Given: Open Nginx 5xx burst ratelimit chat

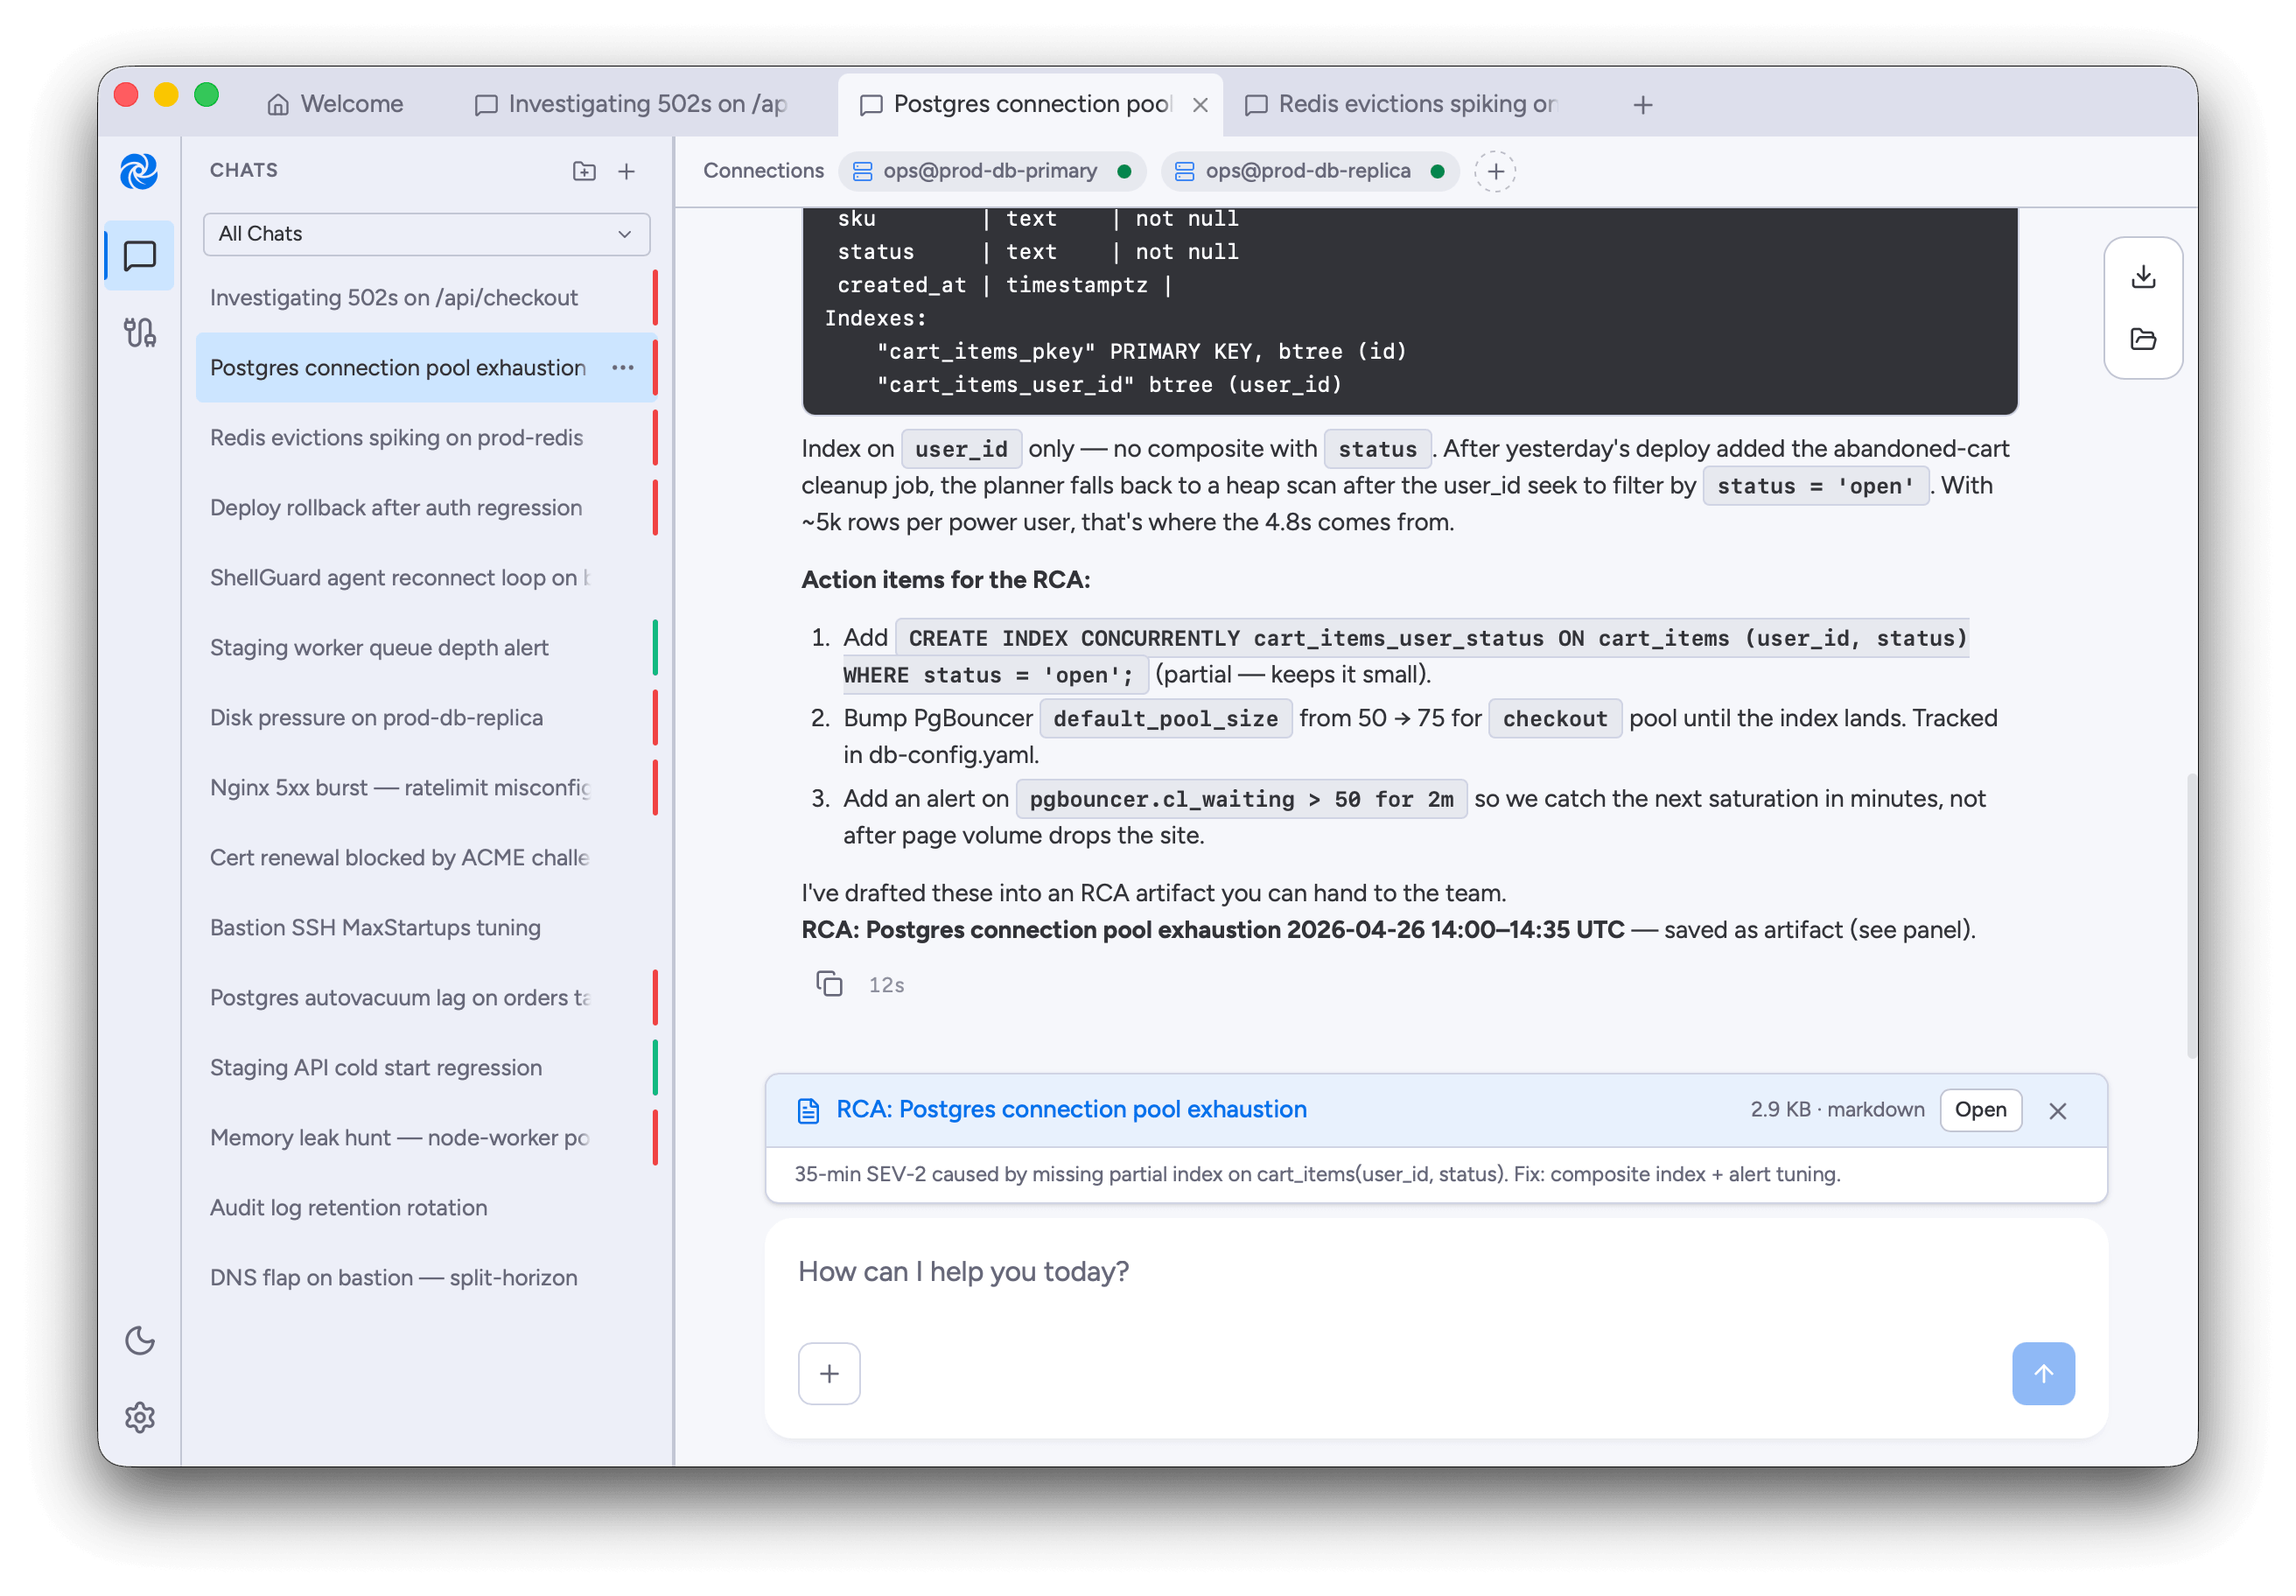Looking at the screenshot, I should (x=425, y=787).
